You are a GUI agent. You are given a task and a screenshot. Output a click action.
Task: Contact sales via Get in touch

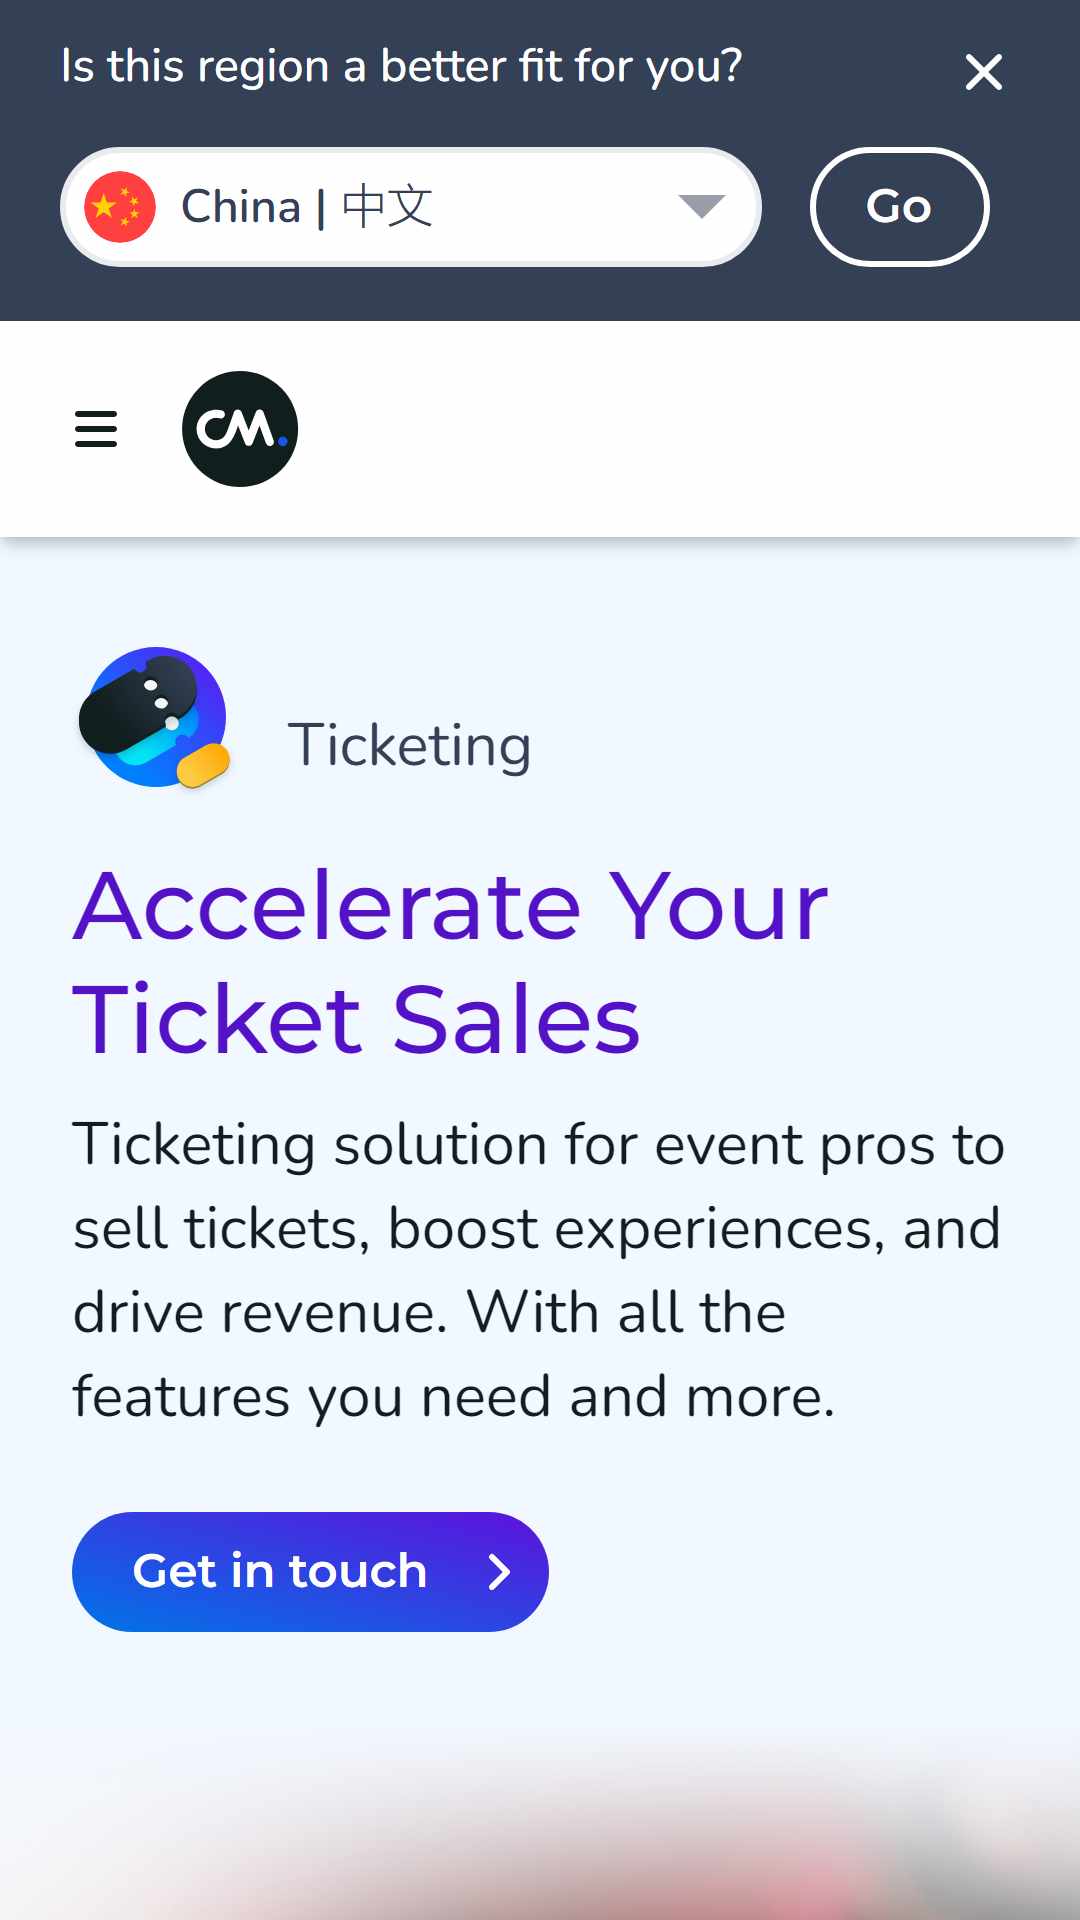tap(310, 1572)
